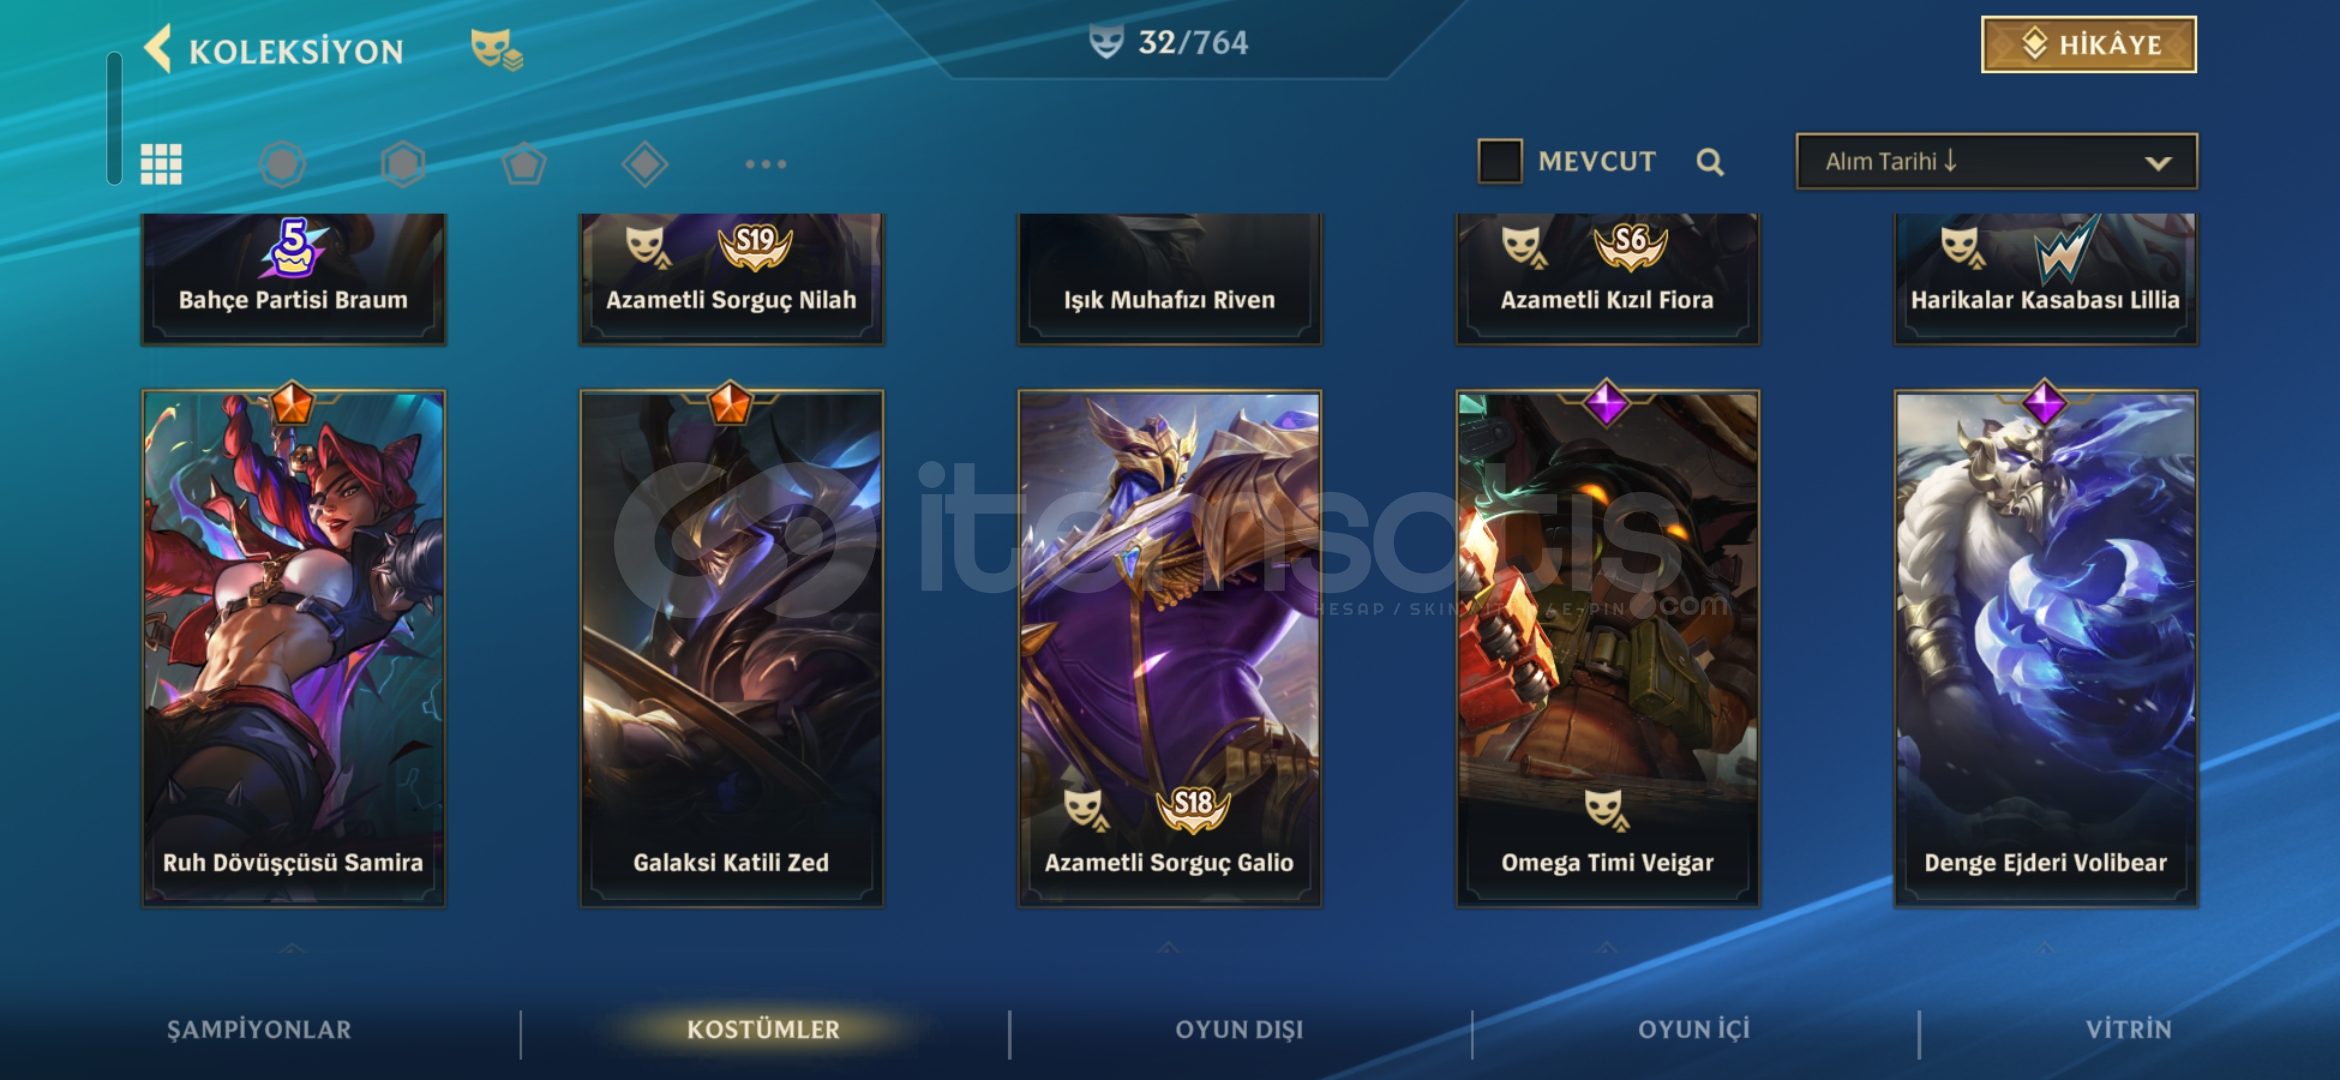Viewport: 2340px width, 1080px height.
Task: Open the Vitrin tab
Action: (2128, 1030)
